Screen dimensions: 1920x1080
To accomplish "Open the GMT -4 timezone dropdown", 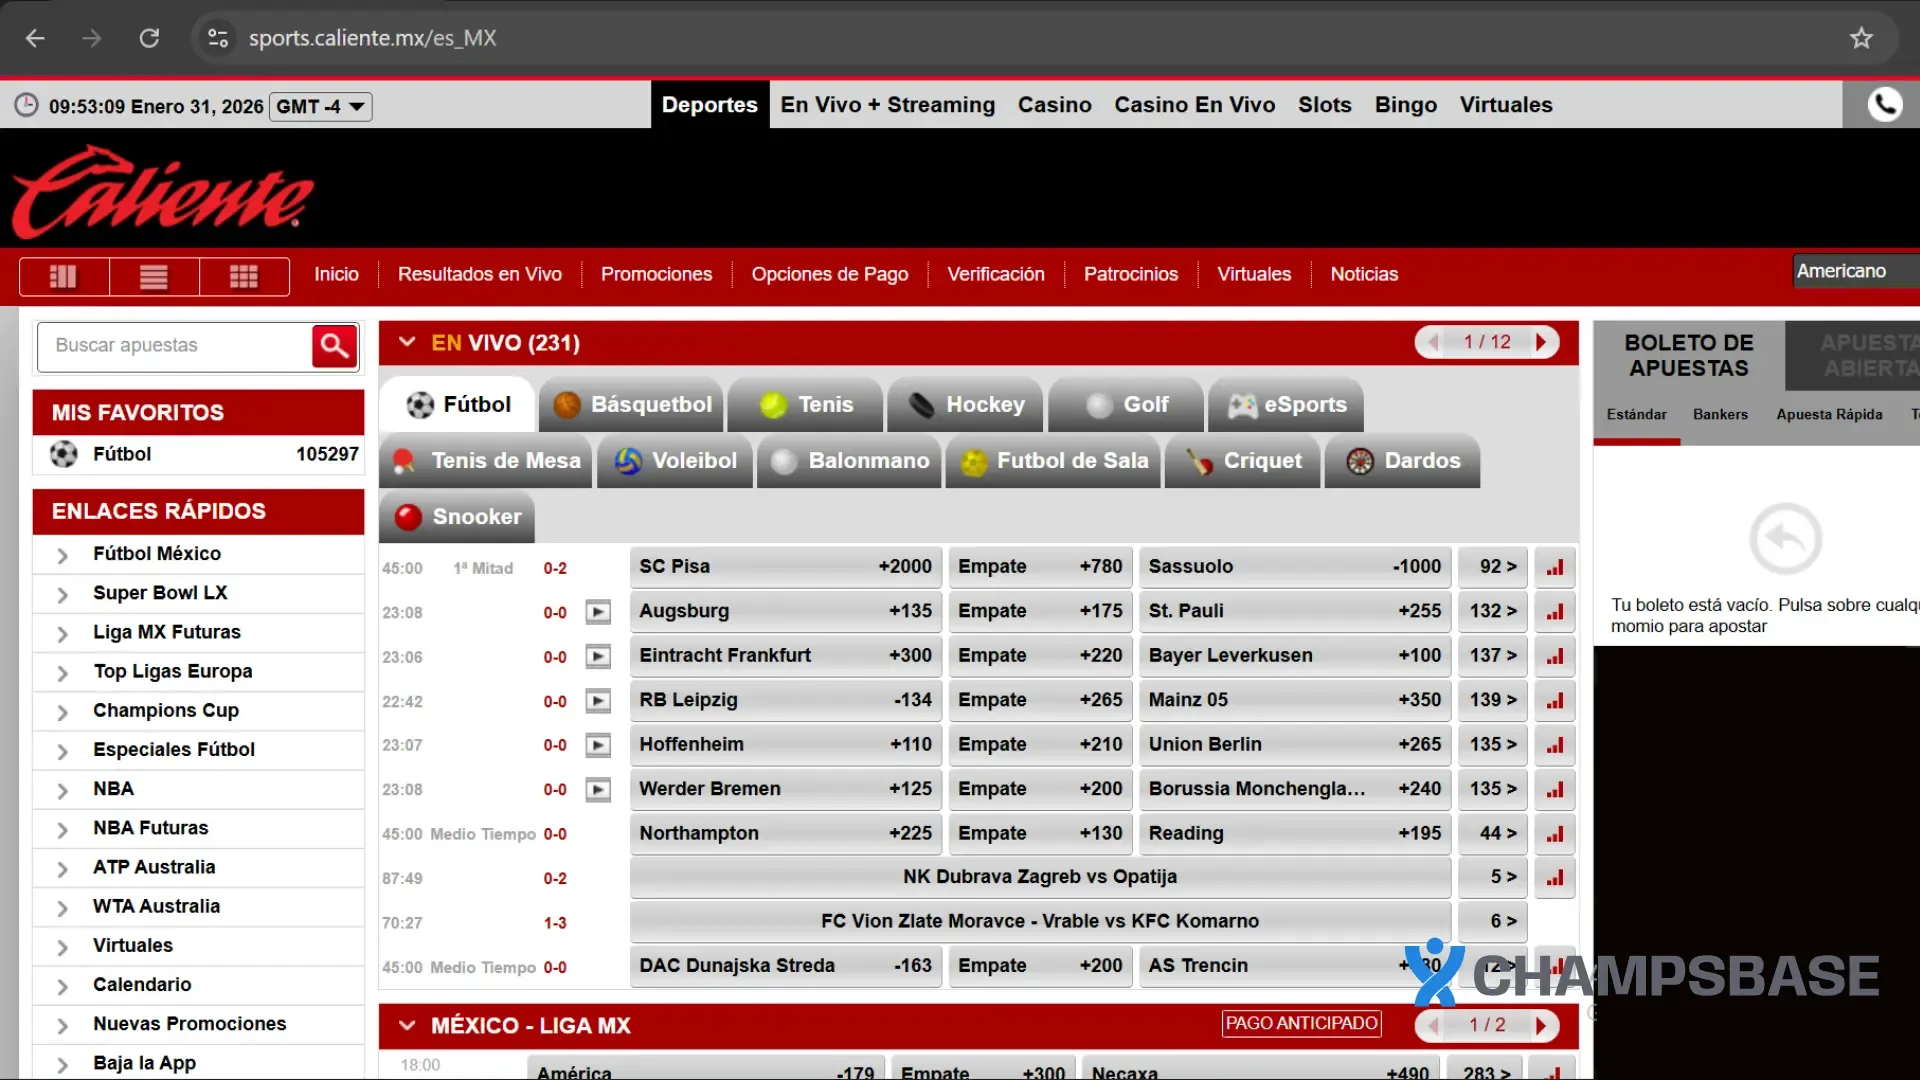I will (x=320, y=106).
